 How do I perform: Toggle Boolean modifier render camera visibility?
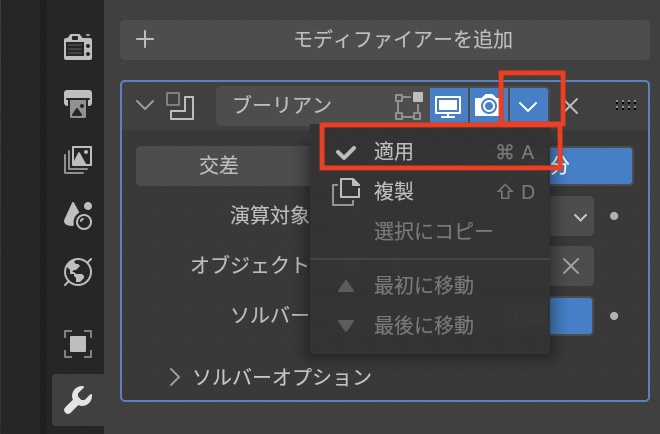point(487,105)
